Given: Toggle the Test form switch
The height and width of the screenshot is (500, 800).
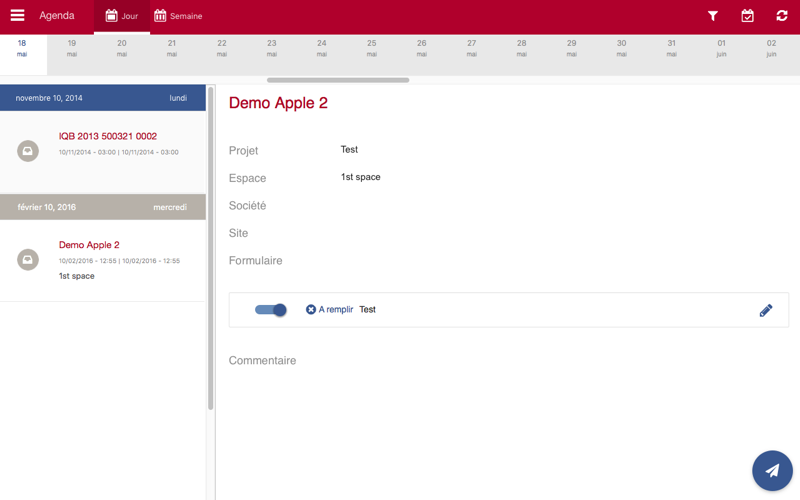Looking at the screenshot, I should [271, 310].
